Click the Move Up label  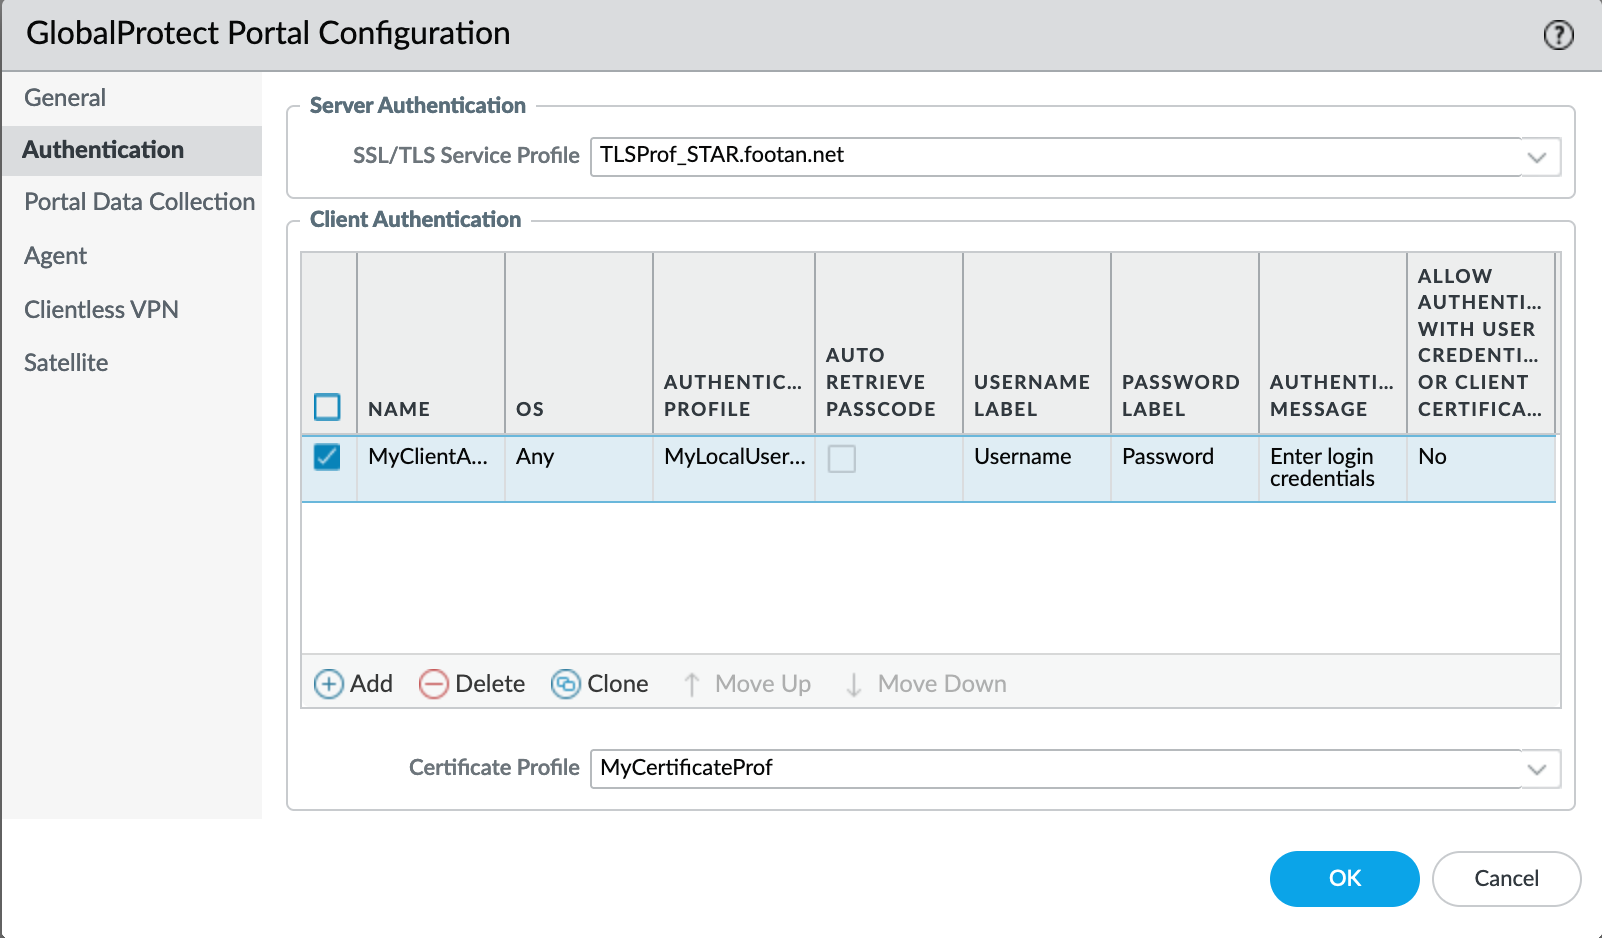[763, 684]
